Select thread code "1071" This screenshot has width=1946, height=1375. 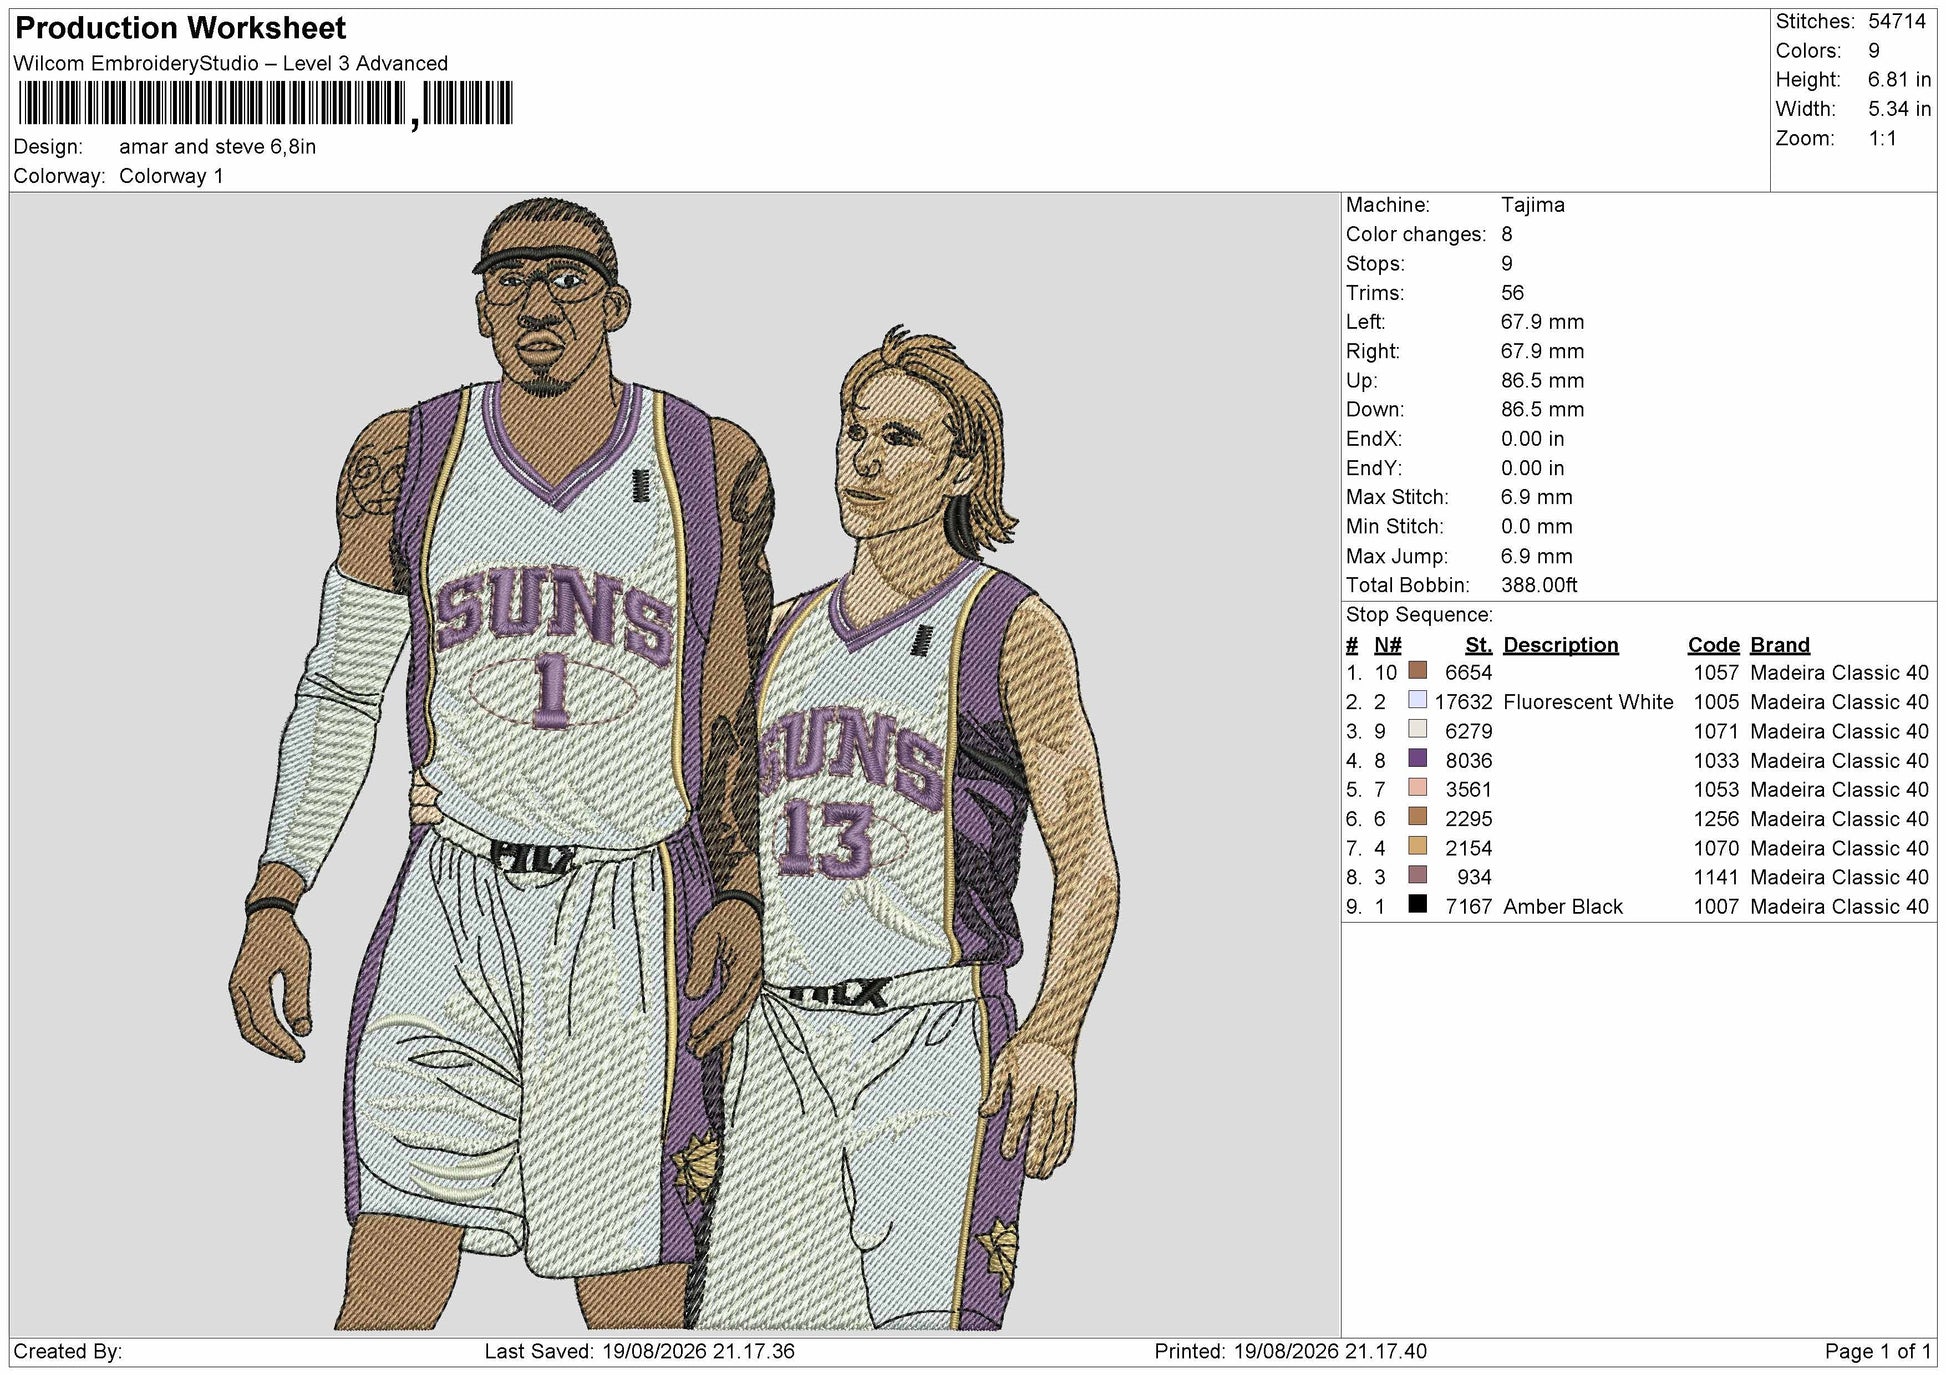1716,732
